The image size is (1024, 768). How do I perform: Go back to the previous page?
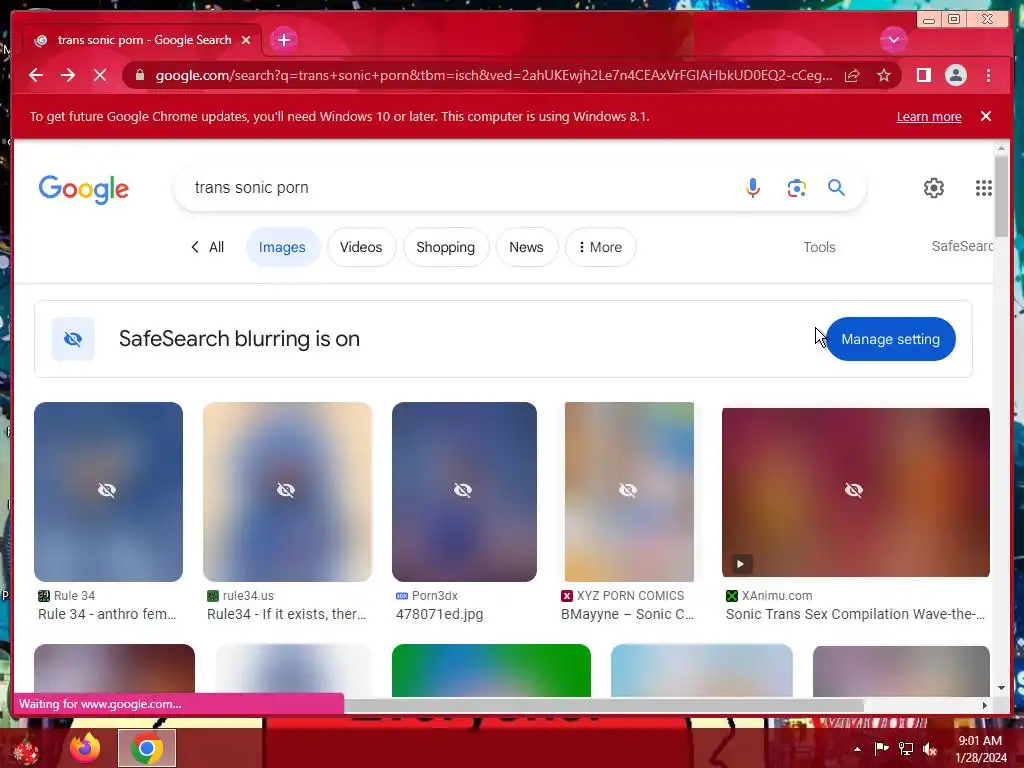coord(36,75)
